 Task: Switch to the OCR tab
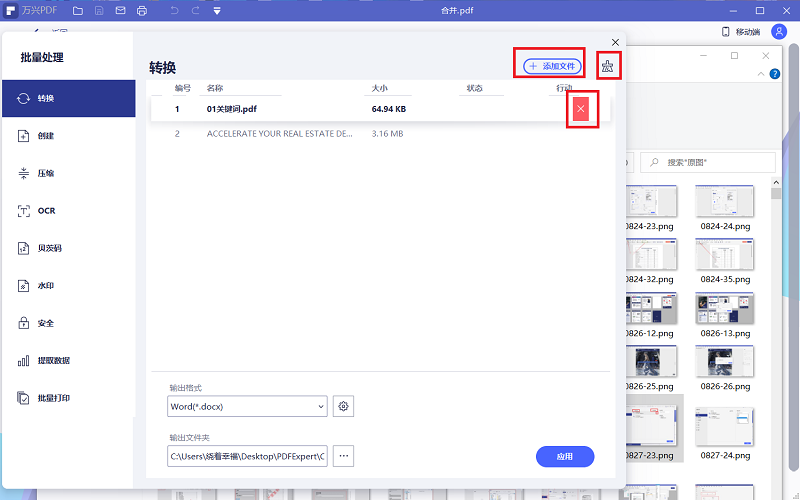46,211
